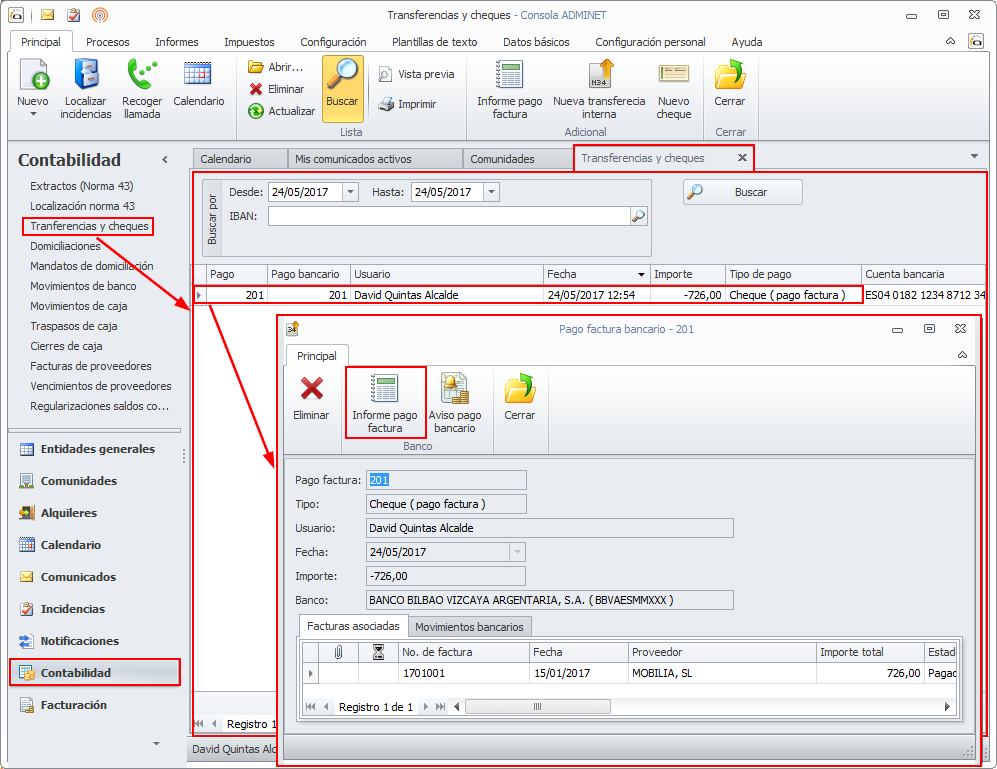Click the broadcast signal icon in title bar
997x769 pixels.
click(x=100, y=15)
